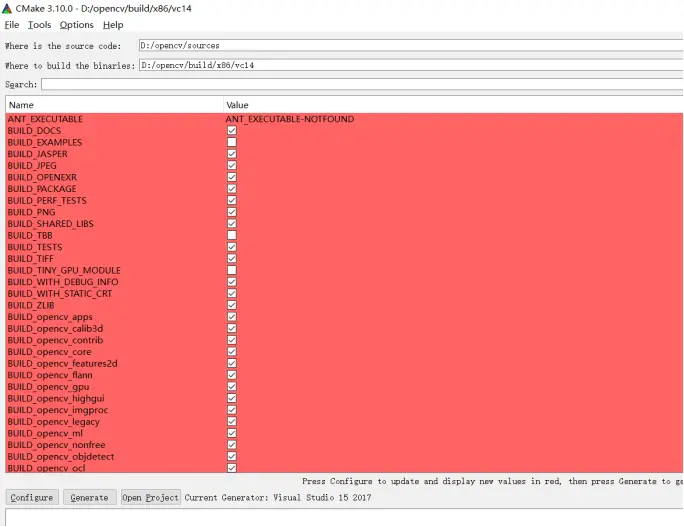Disable the BUILD_opencv_ml checkbox

point(232,433)
